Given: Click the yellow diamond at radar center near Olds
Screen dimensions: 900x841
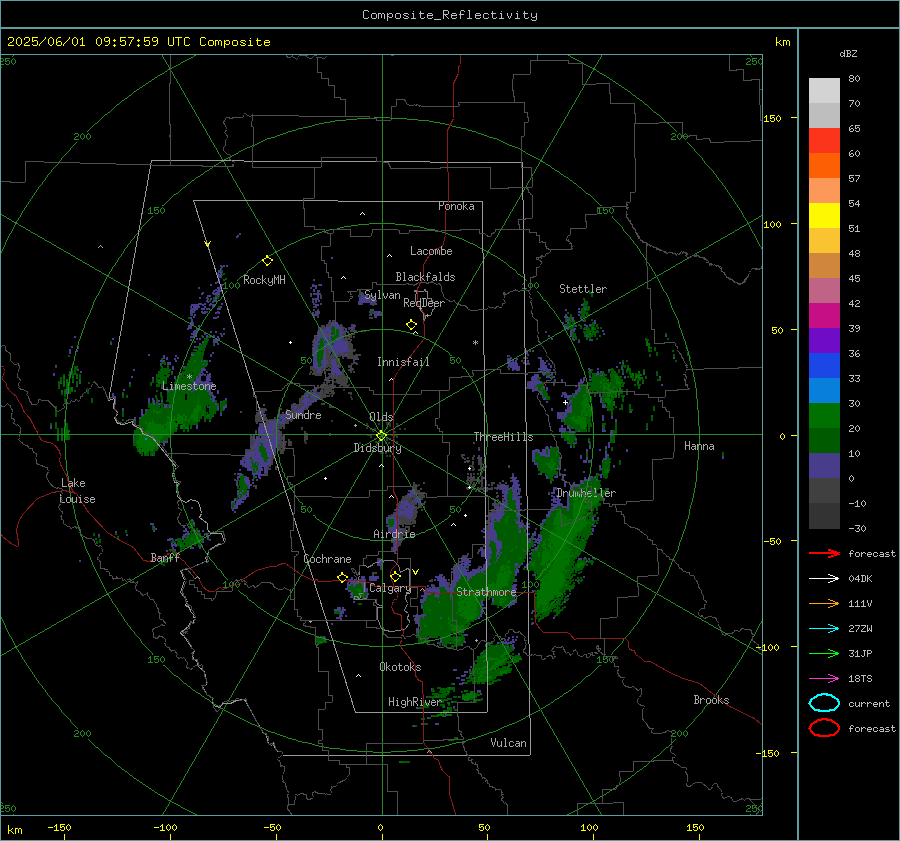Looking at the screenshot, I should [381, 436].
